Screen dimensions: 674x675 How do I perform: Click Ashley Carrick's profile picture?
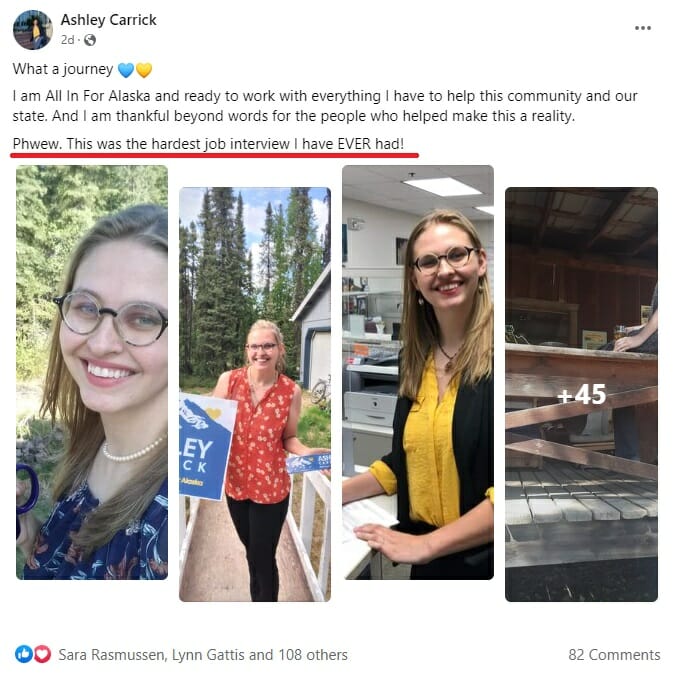33,30
